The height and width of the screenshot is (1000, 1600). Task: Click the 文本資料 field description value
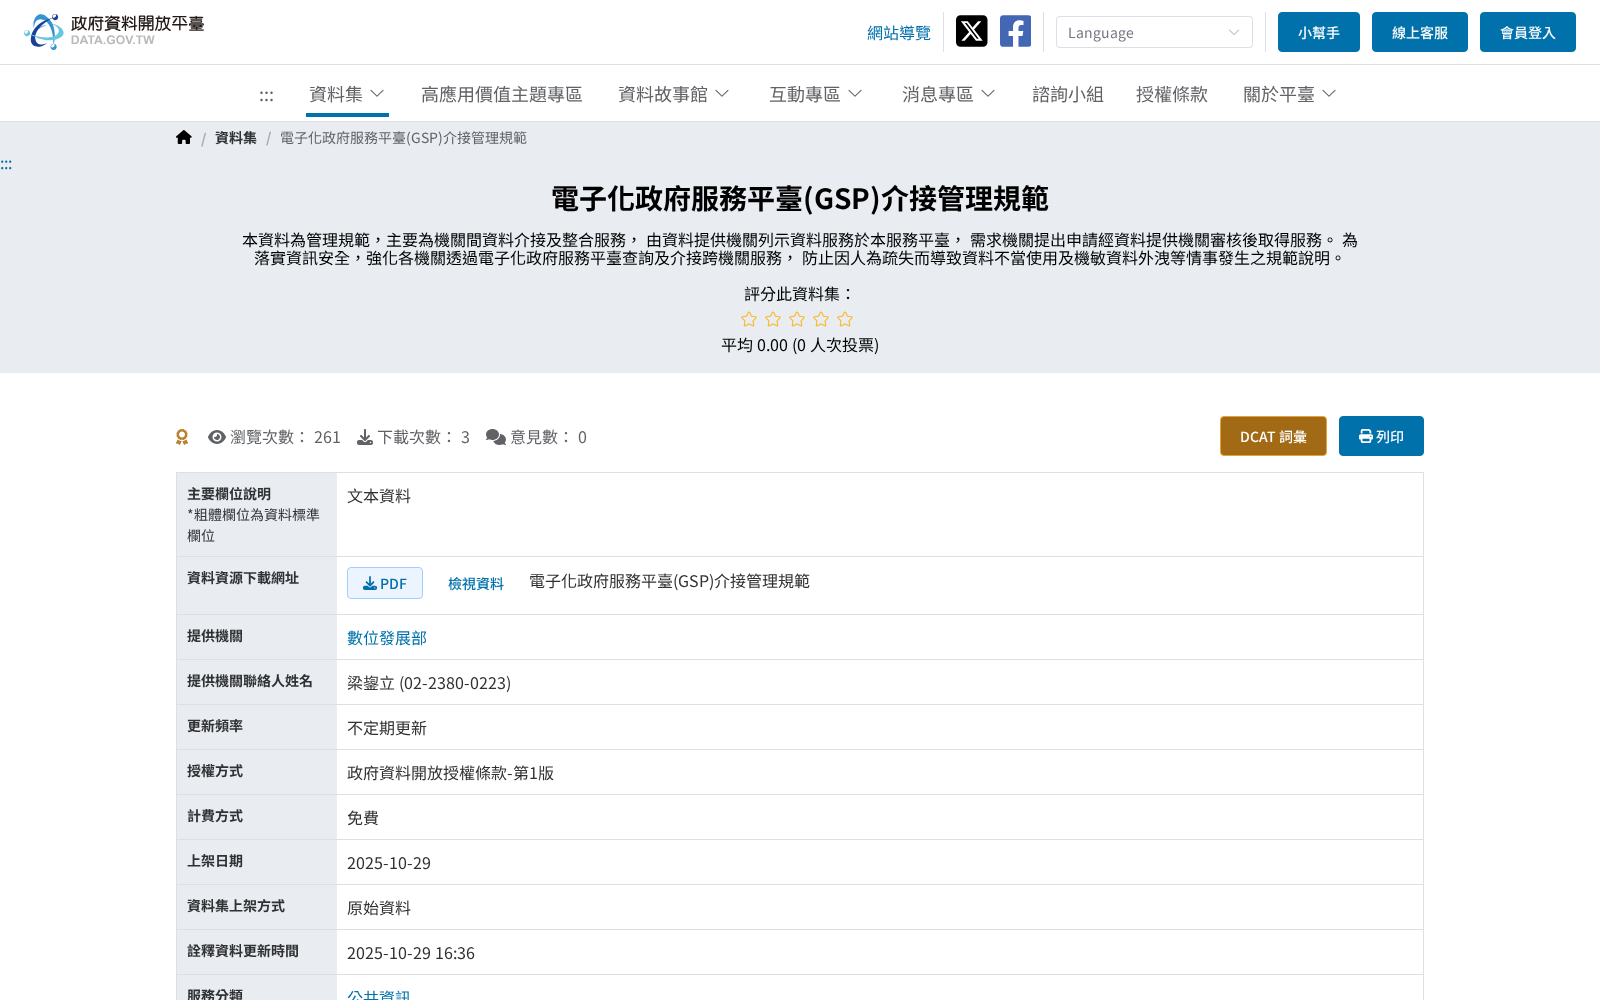(x=379, y=496)
